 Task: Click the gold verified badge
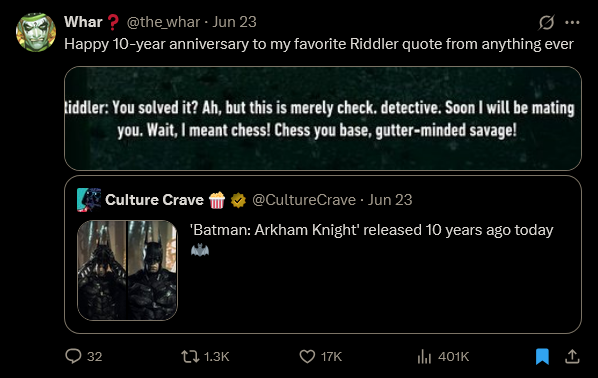[238, 200]
